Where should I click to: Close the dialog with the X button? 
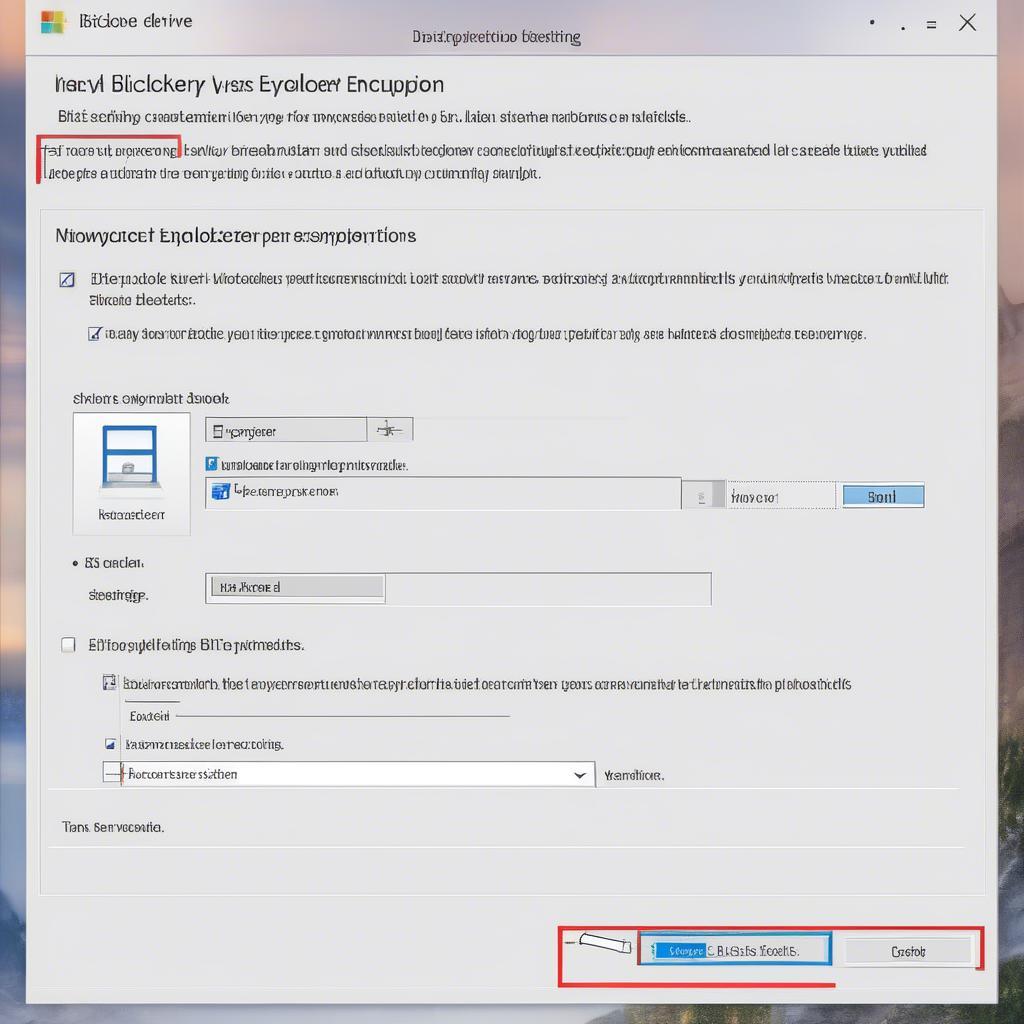pos(967,23)
